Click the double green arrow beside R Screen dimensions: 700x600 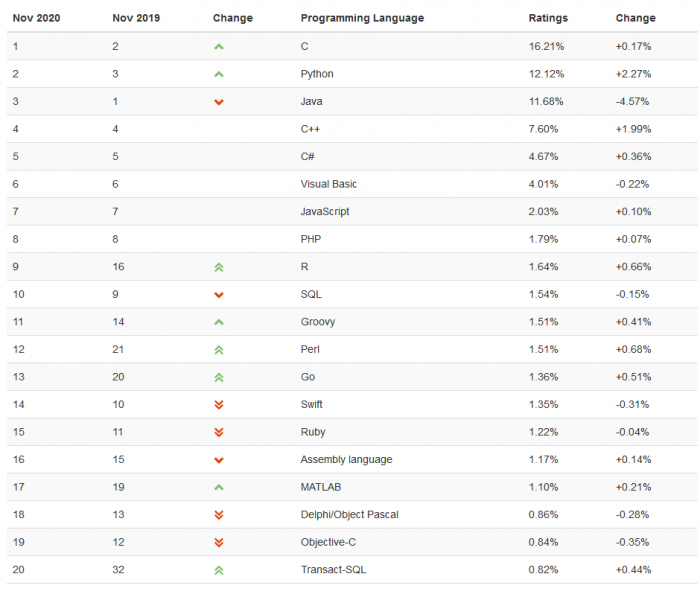218,267
